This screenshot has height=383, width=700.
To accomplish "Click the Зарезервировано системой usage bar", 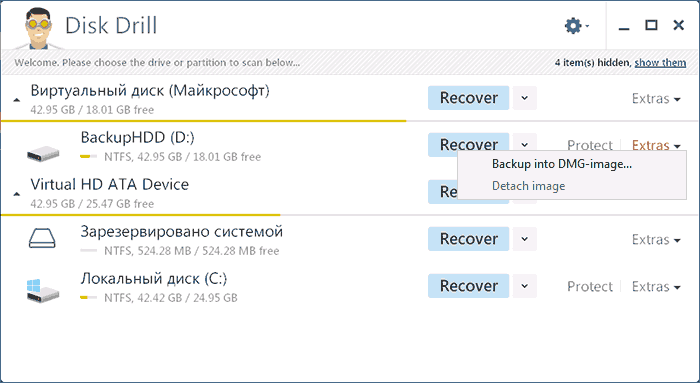I will click(x=88, y=250).
